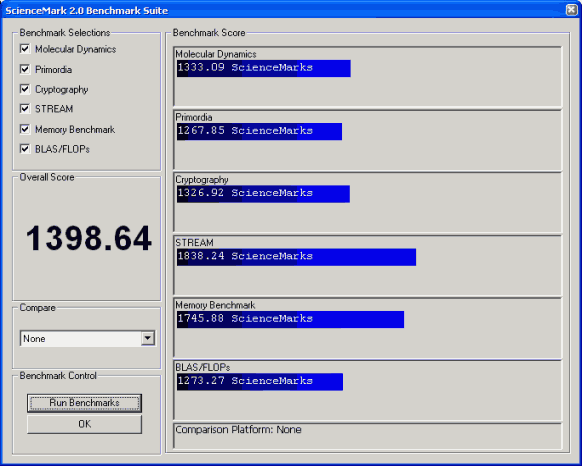Viewport: 582px width, 466px height.
Task: Toggle the BLAS/FLOPs checkbox
Action: [25, 149]
